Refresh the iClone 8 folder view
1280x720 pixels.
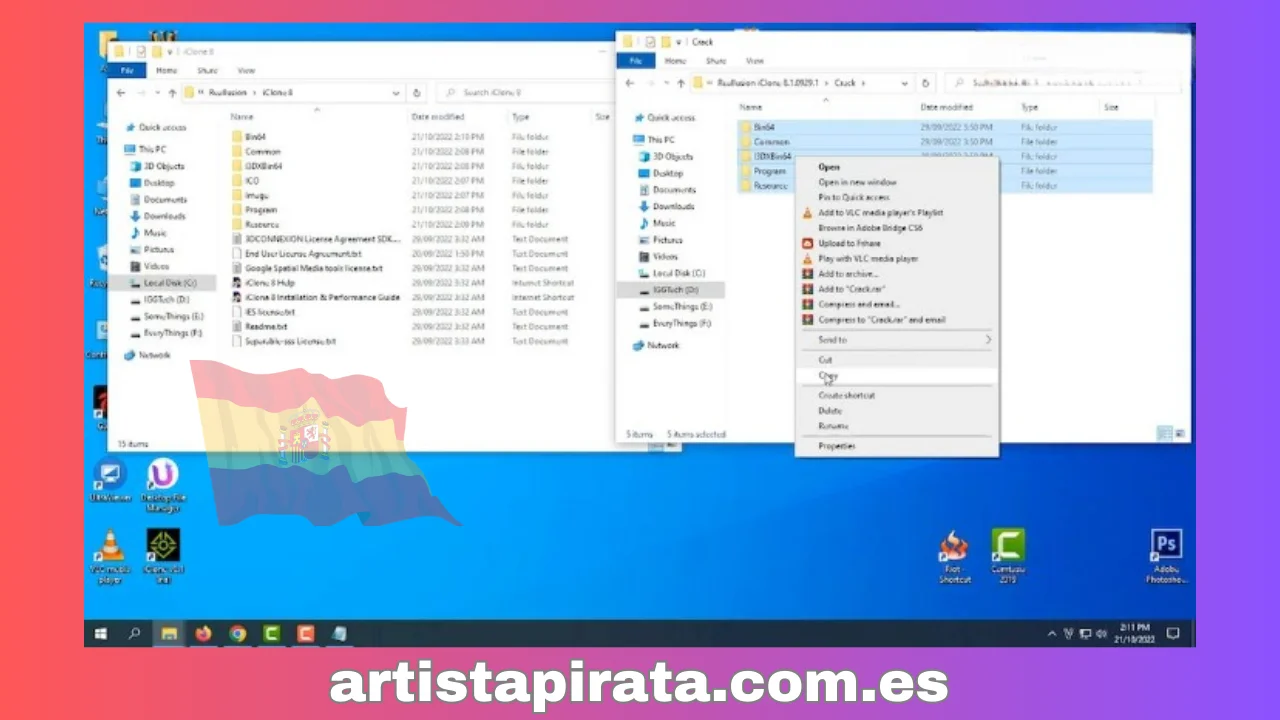(x=417, y=92)
